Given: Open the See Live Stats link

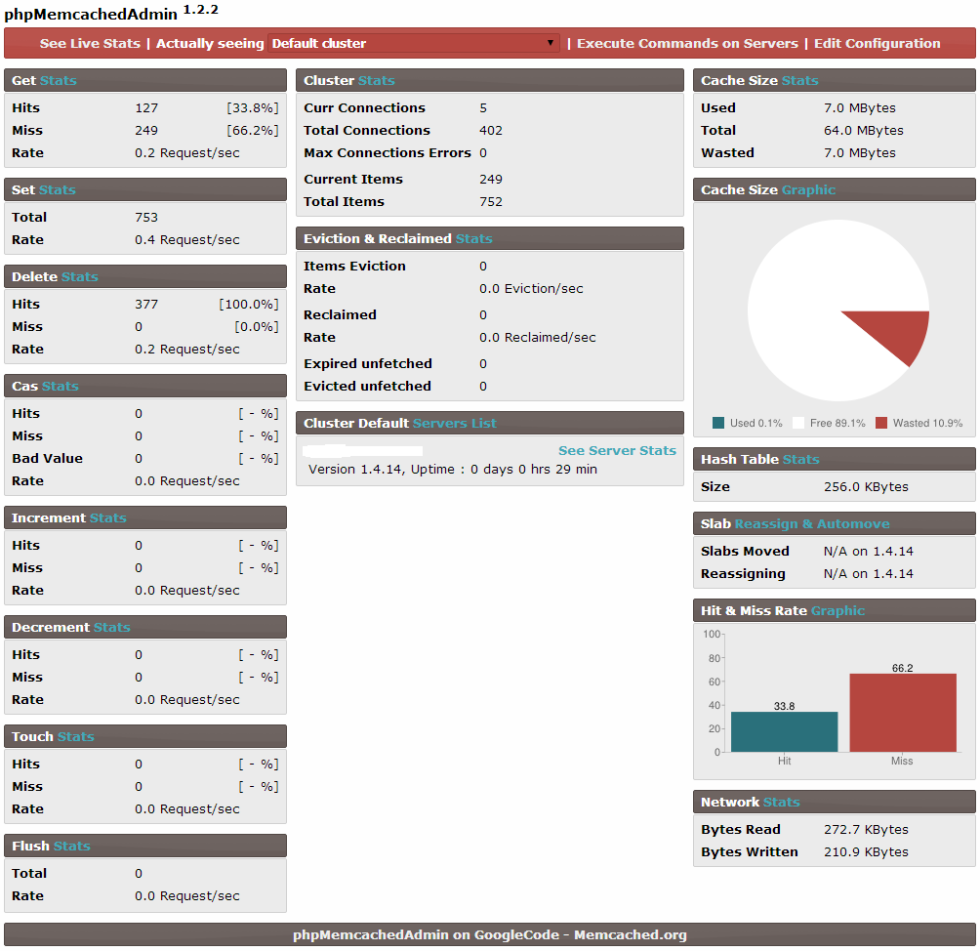Looking at the screenshot, I should 90,44.
